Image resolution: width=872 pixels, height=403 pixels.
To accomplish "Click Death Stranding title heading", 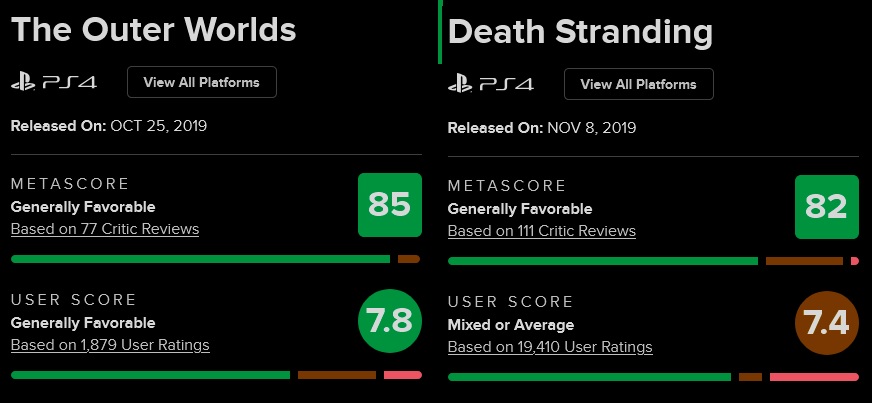I will (x=580, y=32).
